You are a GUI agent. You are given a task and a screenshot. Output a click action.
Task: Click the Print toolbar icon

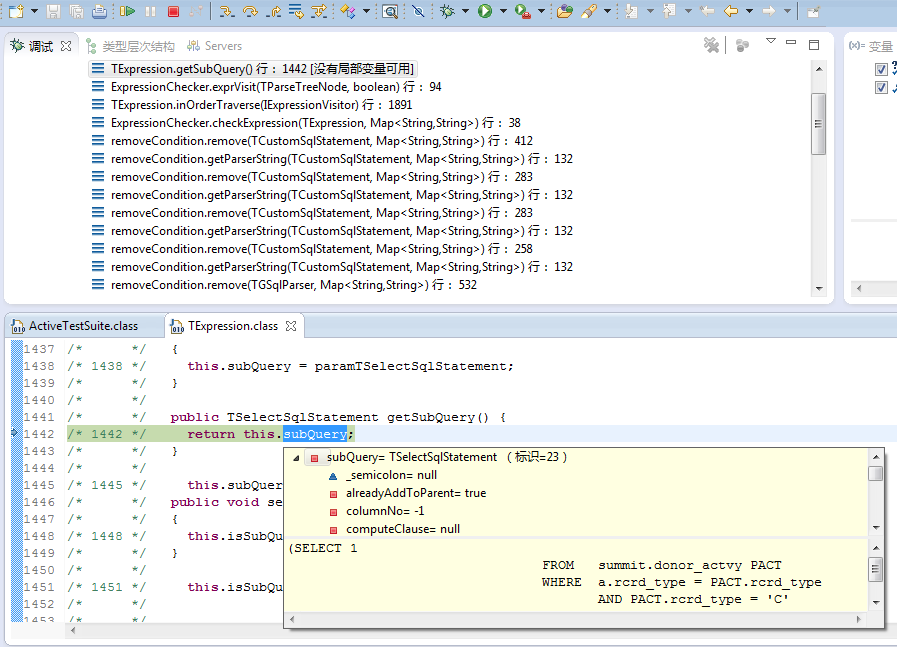click(99, 11)
